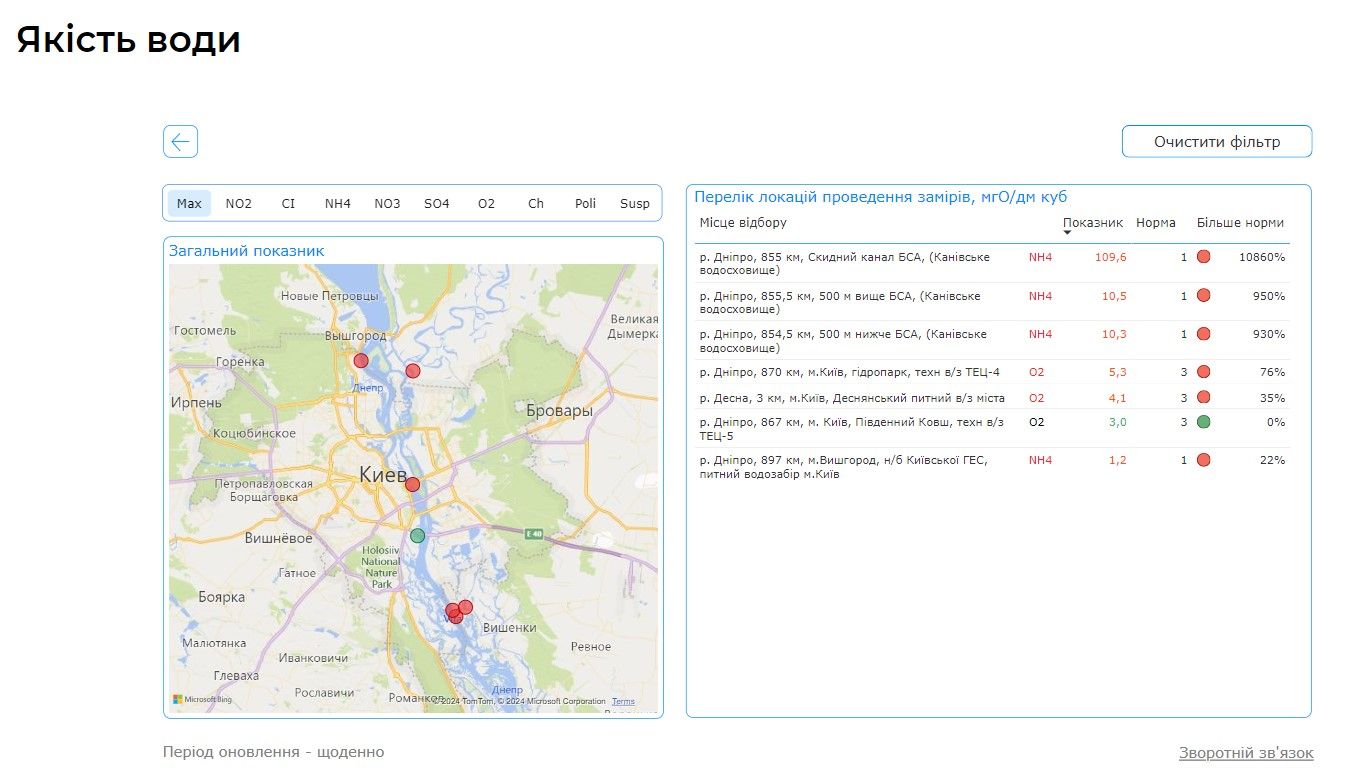The image size is (1353, 770).
Task: Sort by Більше норми column header
Action: (x=1240, y=223)
